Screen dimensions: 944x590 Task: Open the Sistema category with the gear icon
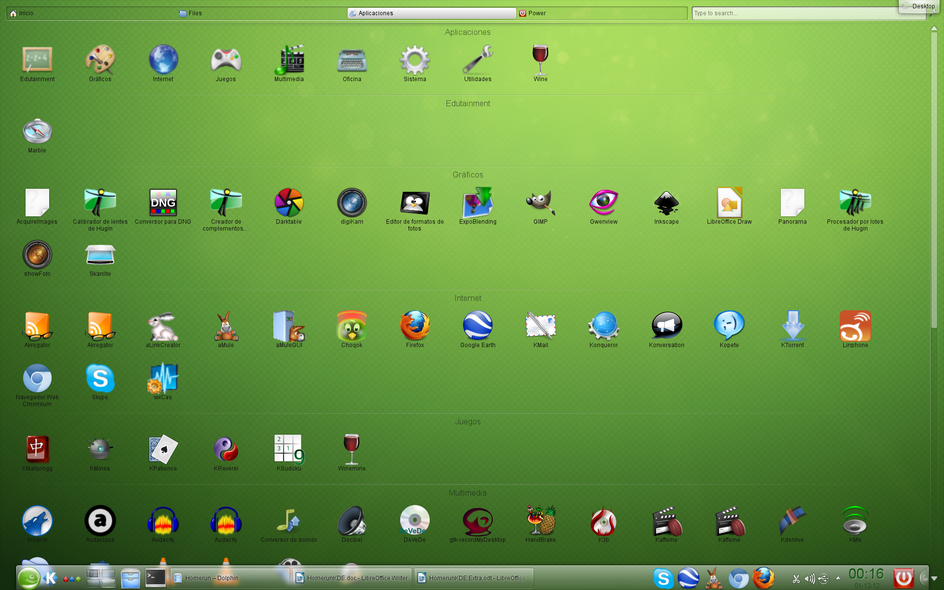tap(415, 63)
